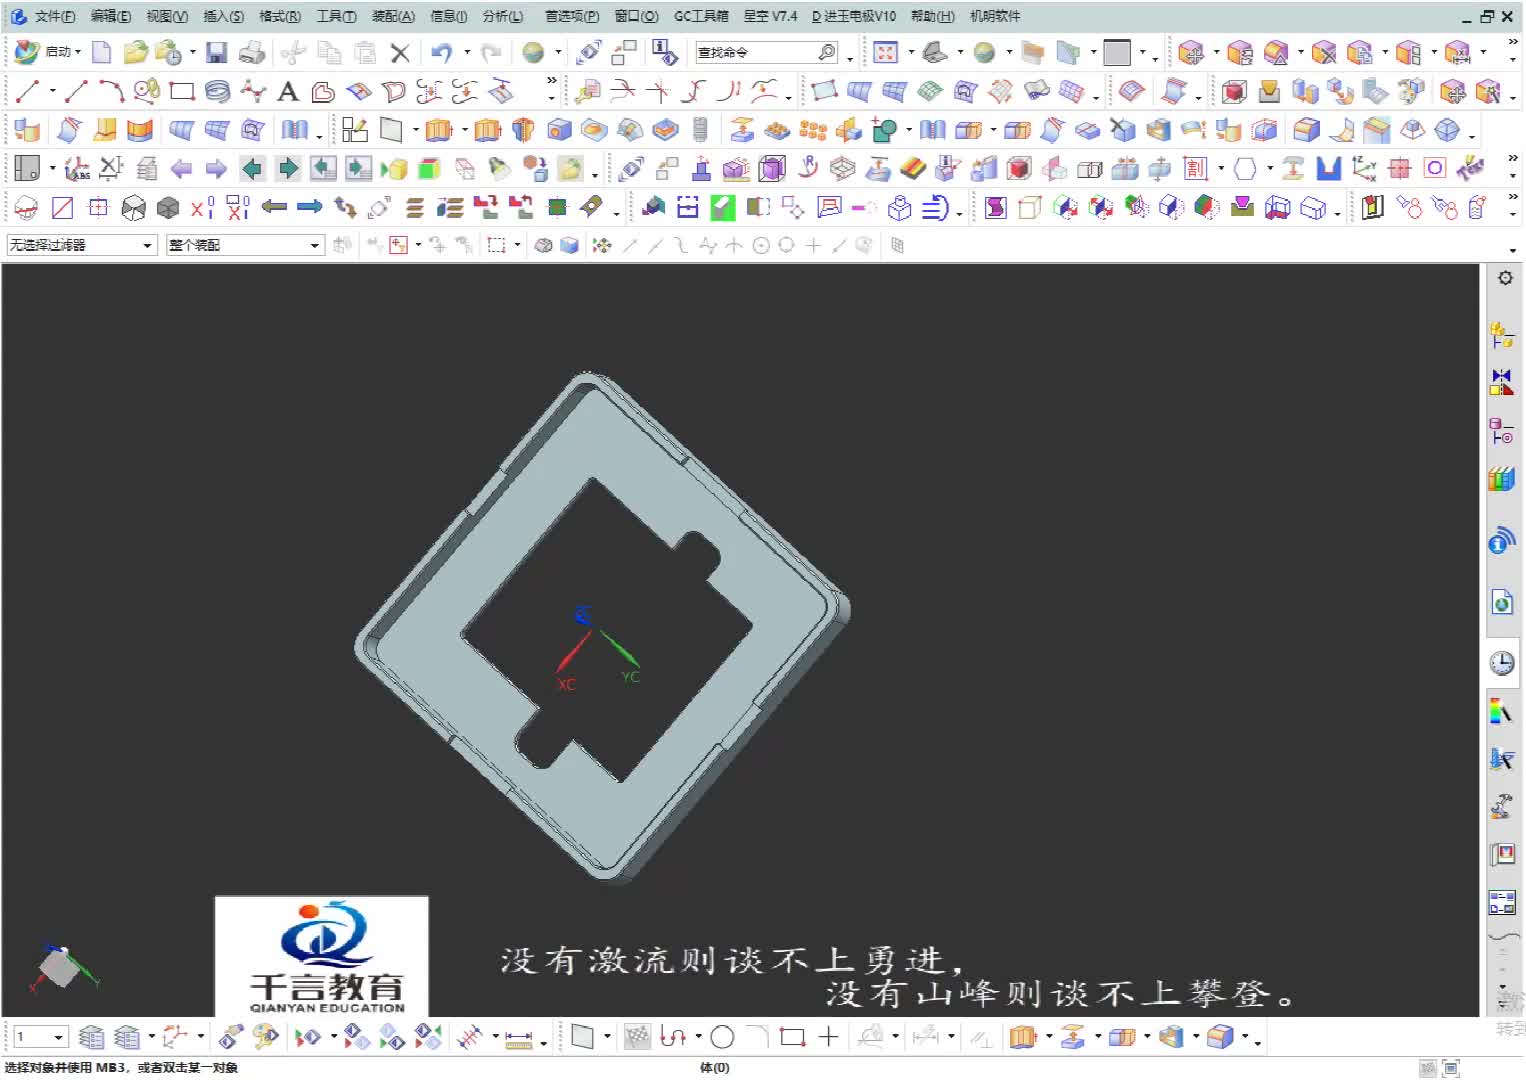Open the layer number dropdown showing 1
Viewport: 1526px width, 1080px height.
(40, 1037)
